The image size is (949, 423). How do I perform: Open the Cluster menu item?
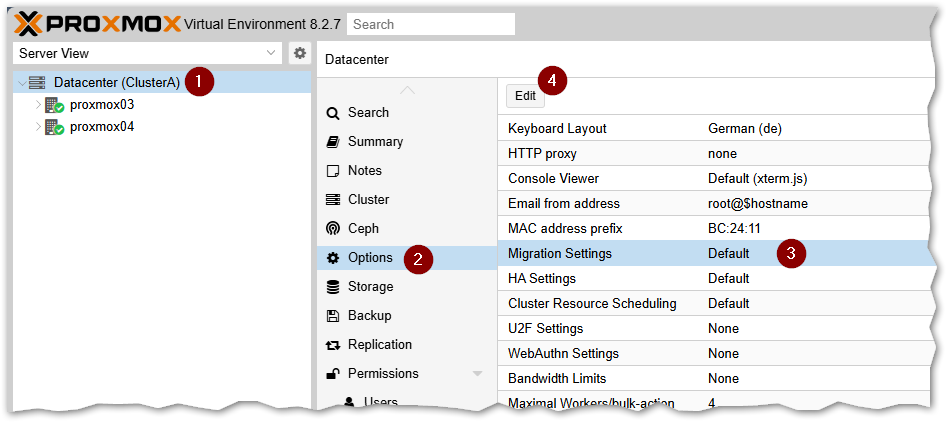[x=368, y=200]
